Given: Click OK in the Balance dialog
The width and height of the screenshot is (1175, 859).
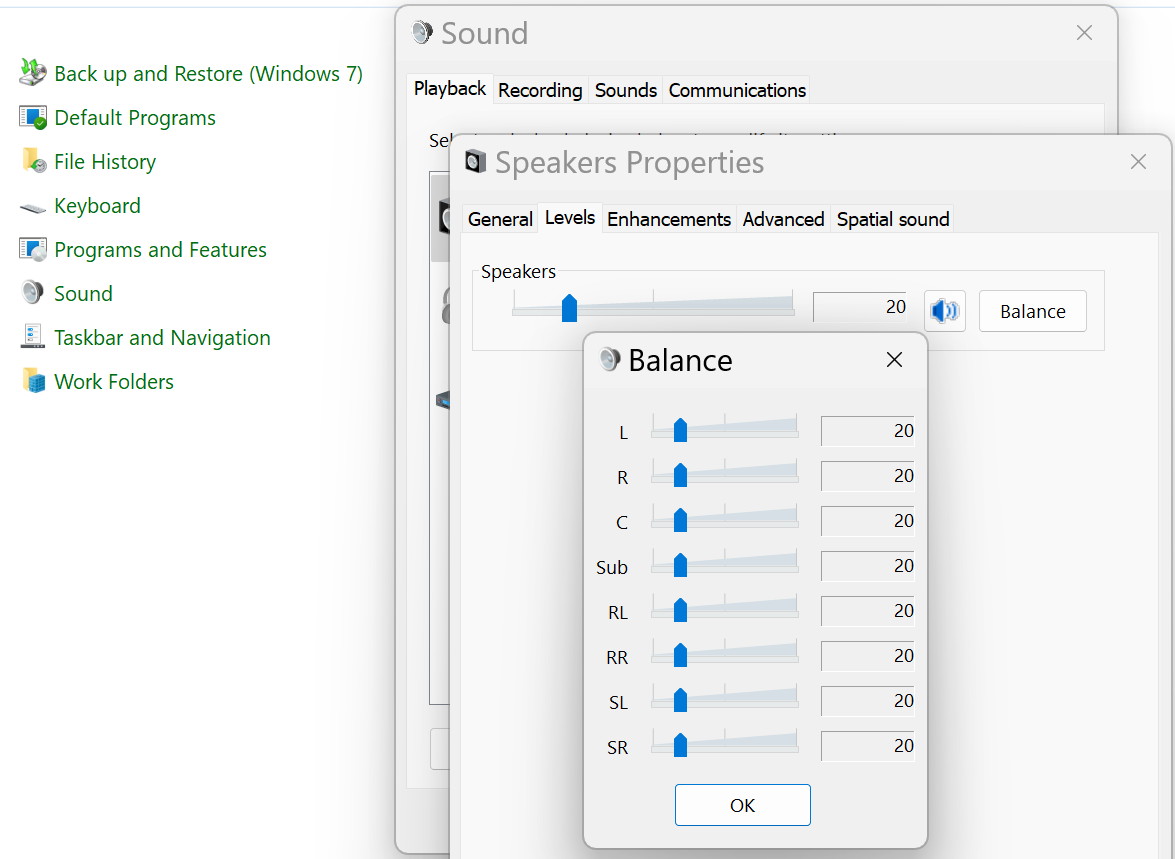Looking at the screenshot, I should (742, 805).
